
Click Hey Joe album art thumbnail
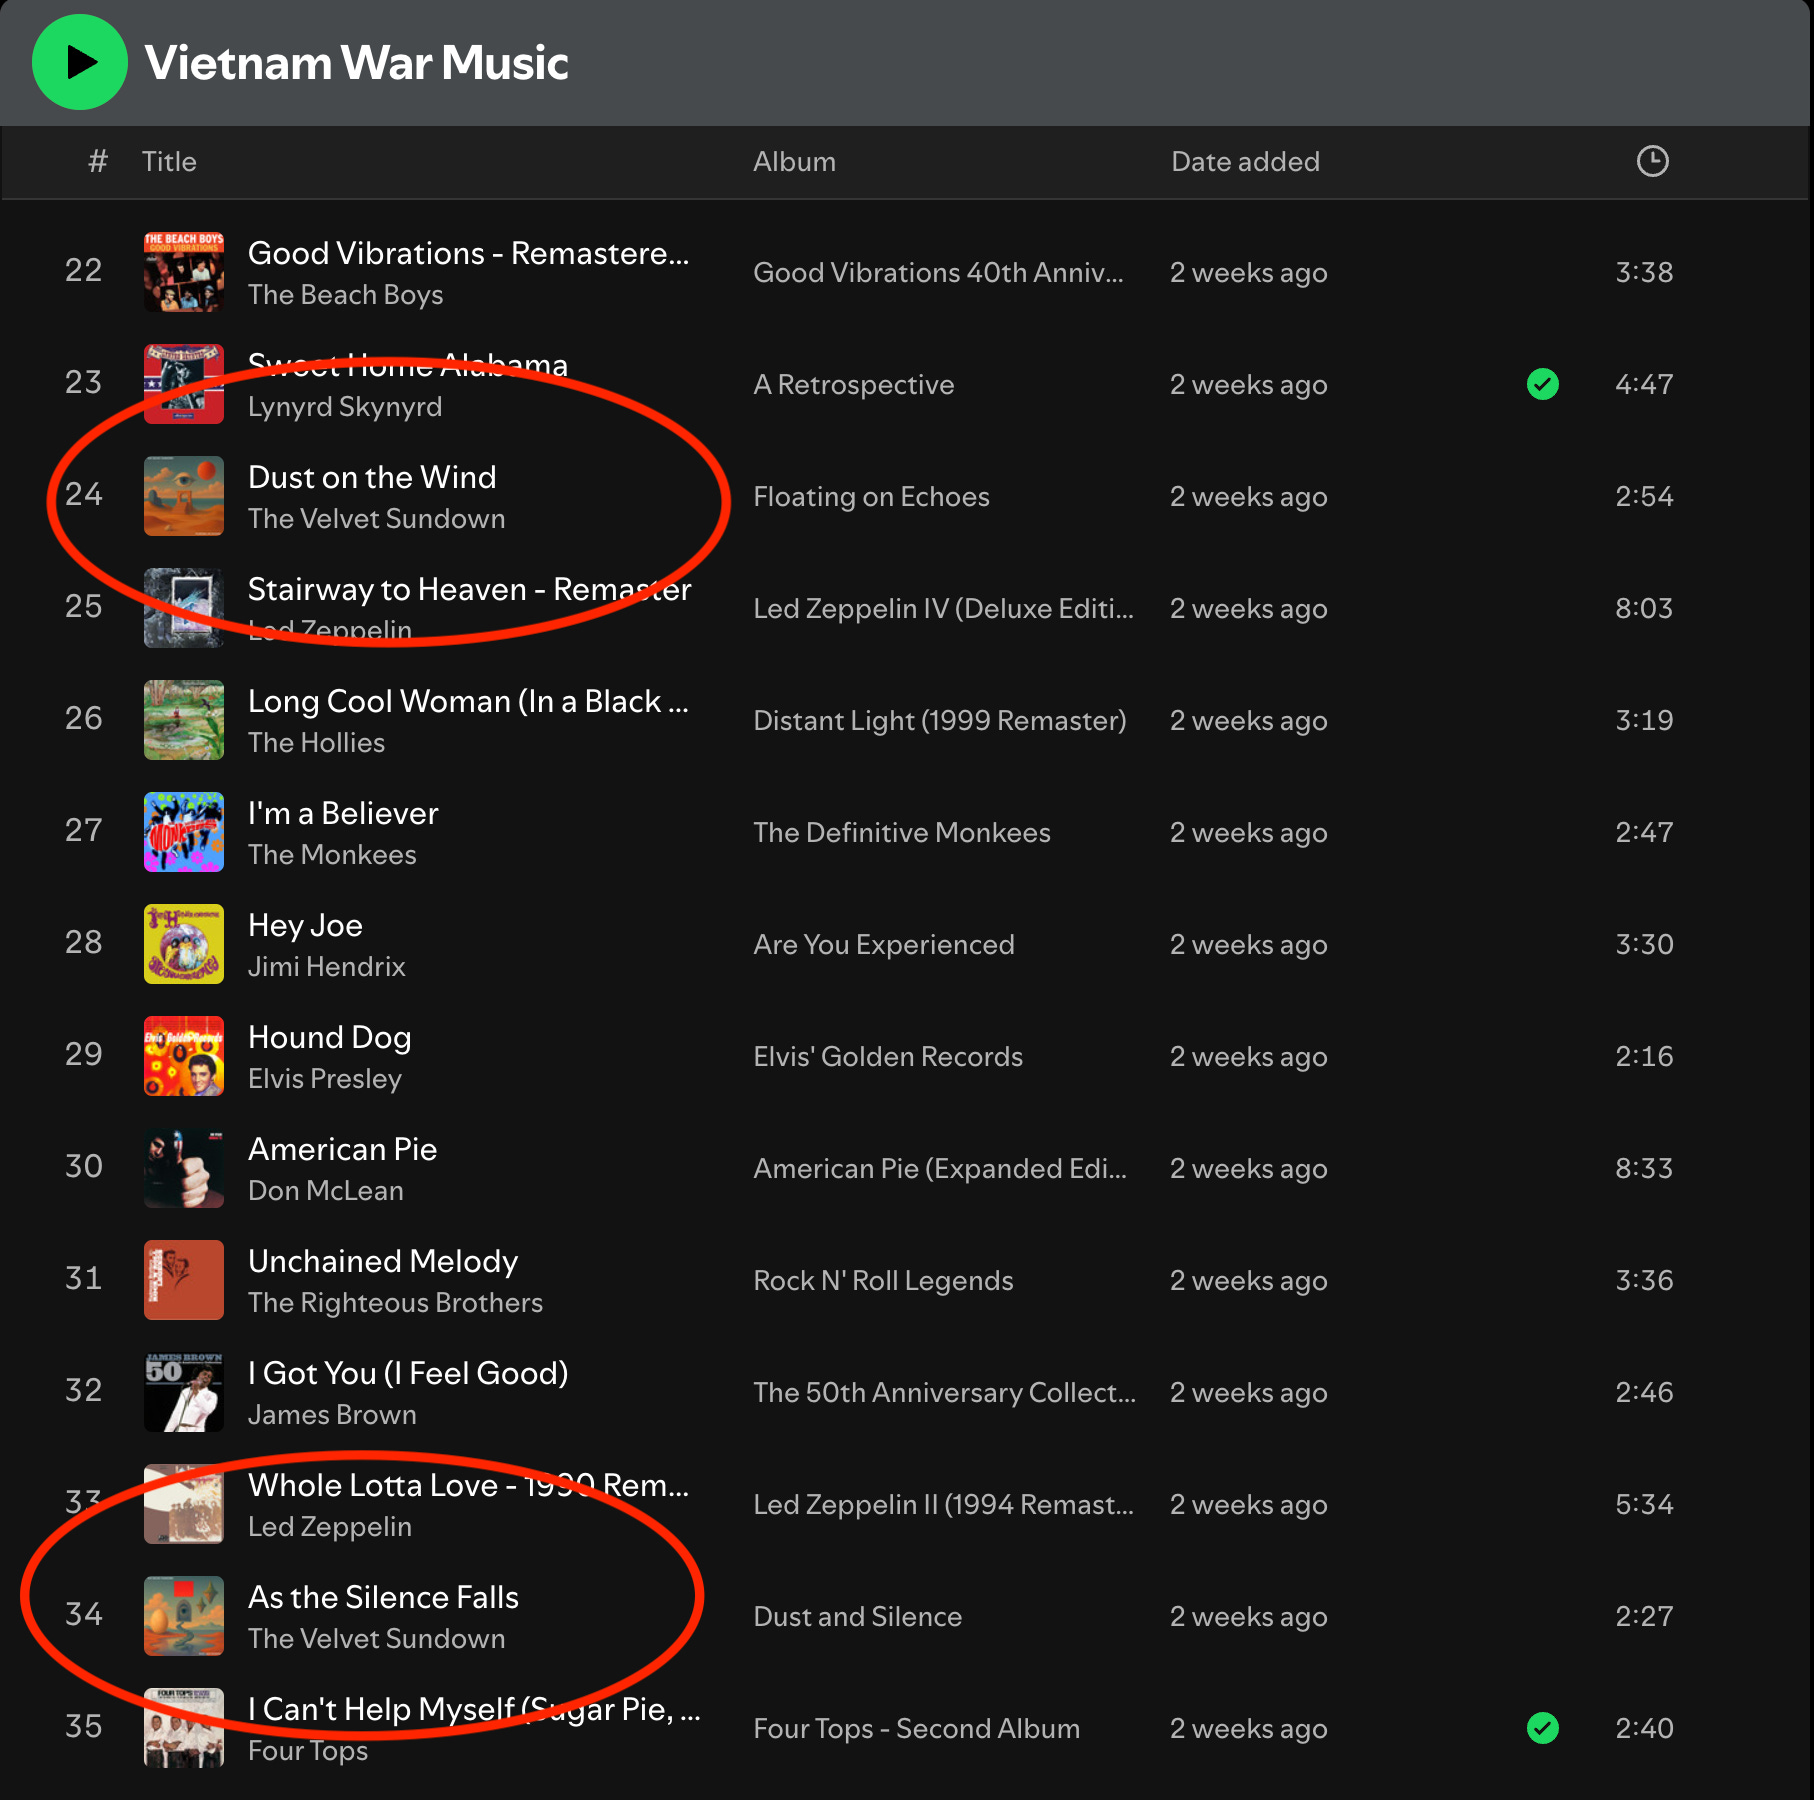click(x=184, y=944)
